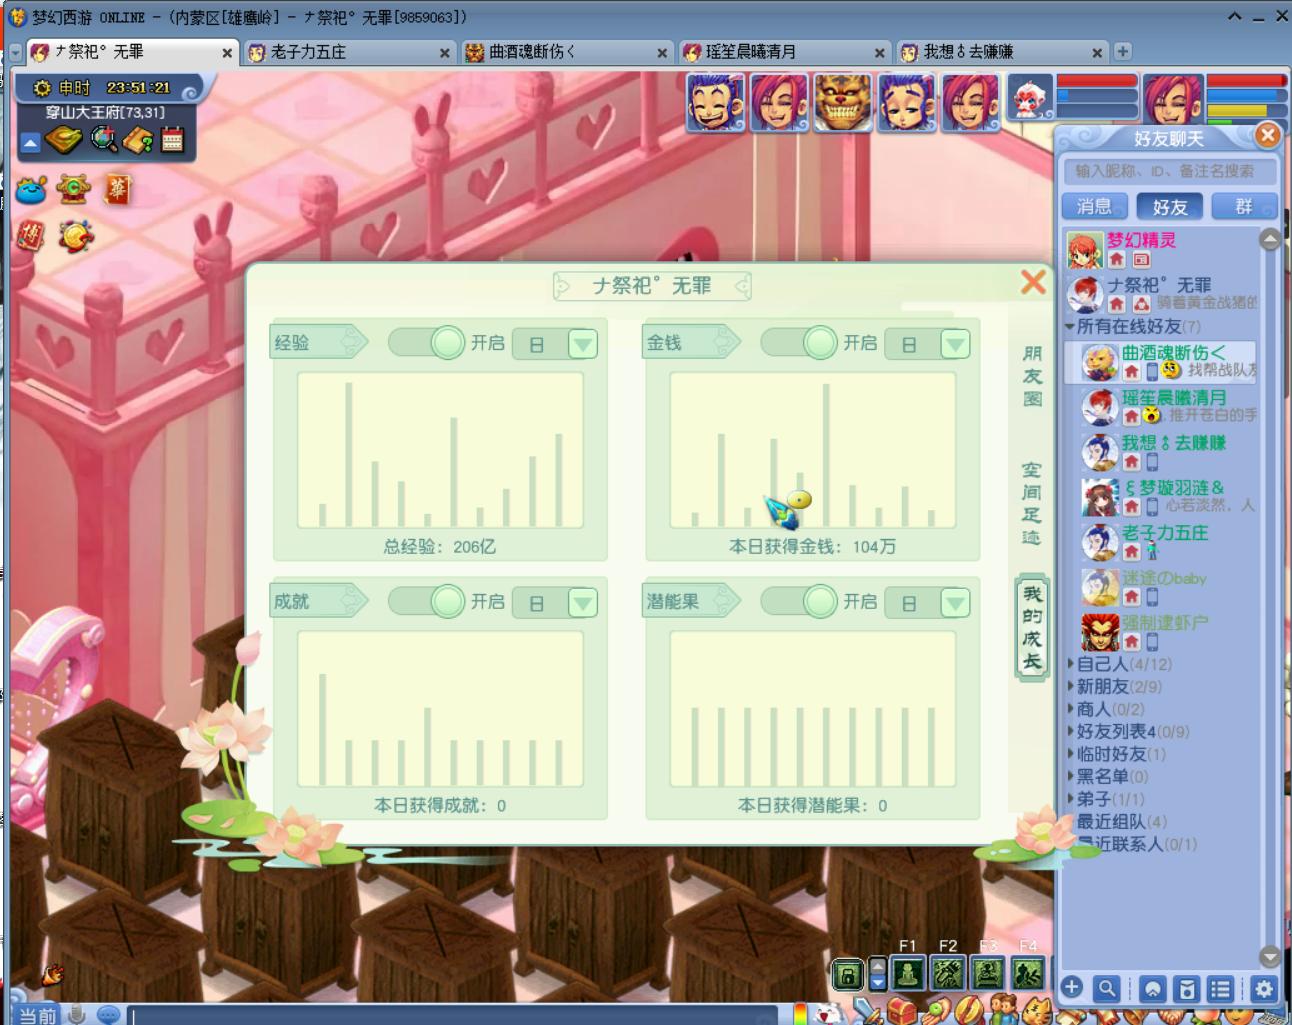The width and height of the screenshot is (1292, 1025).
Task: Focus the friend search input field
Action: click(x=1168, y=171)
